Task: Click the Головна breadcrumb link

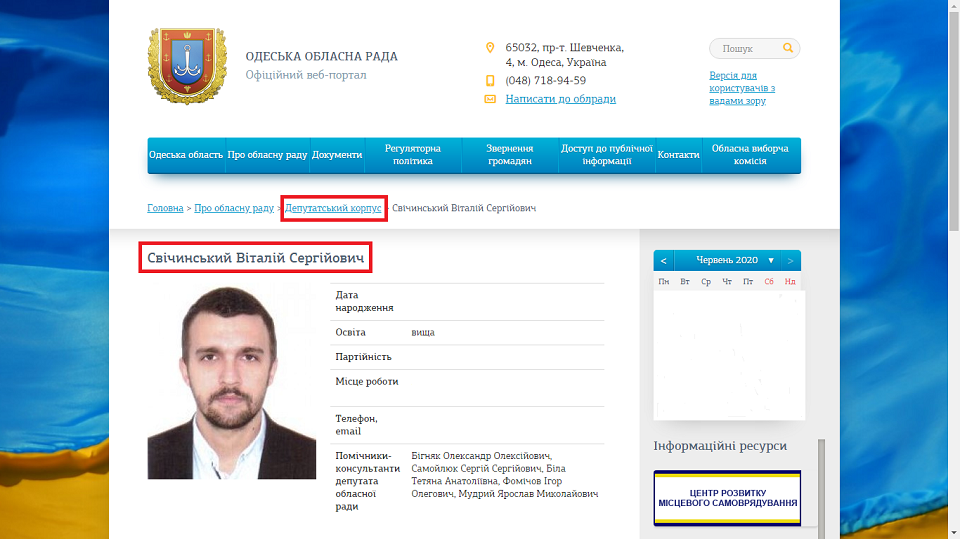Action: 165,208
